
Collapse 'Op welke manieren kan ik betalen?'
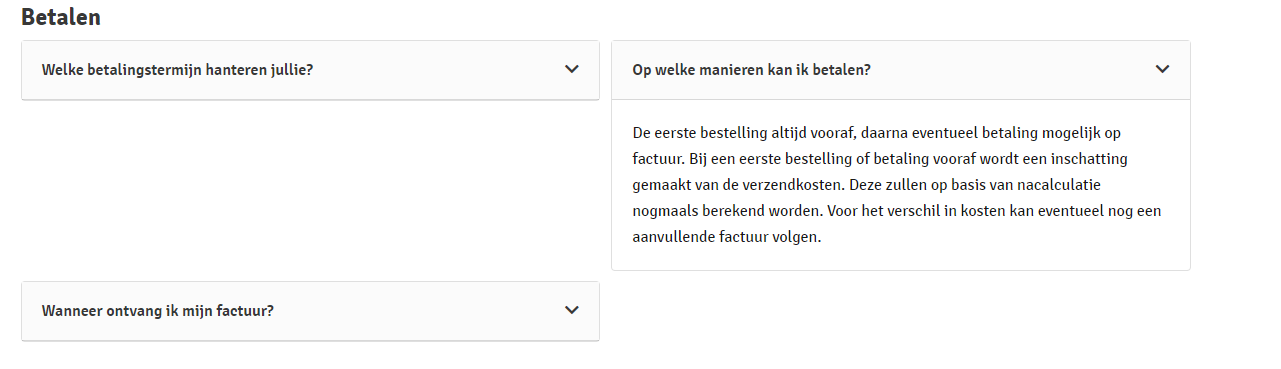click(901, 70)
